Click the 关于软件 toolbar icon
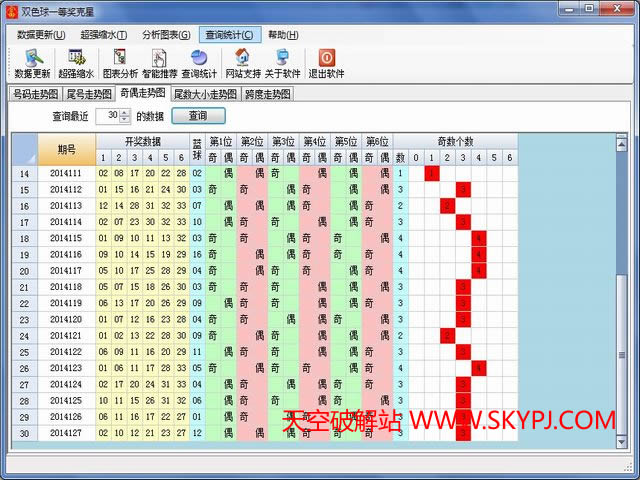Image resolution: width=640 pixels, height=480 pixels. [x=282, y=63]
